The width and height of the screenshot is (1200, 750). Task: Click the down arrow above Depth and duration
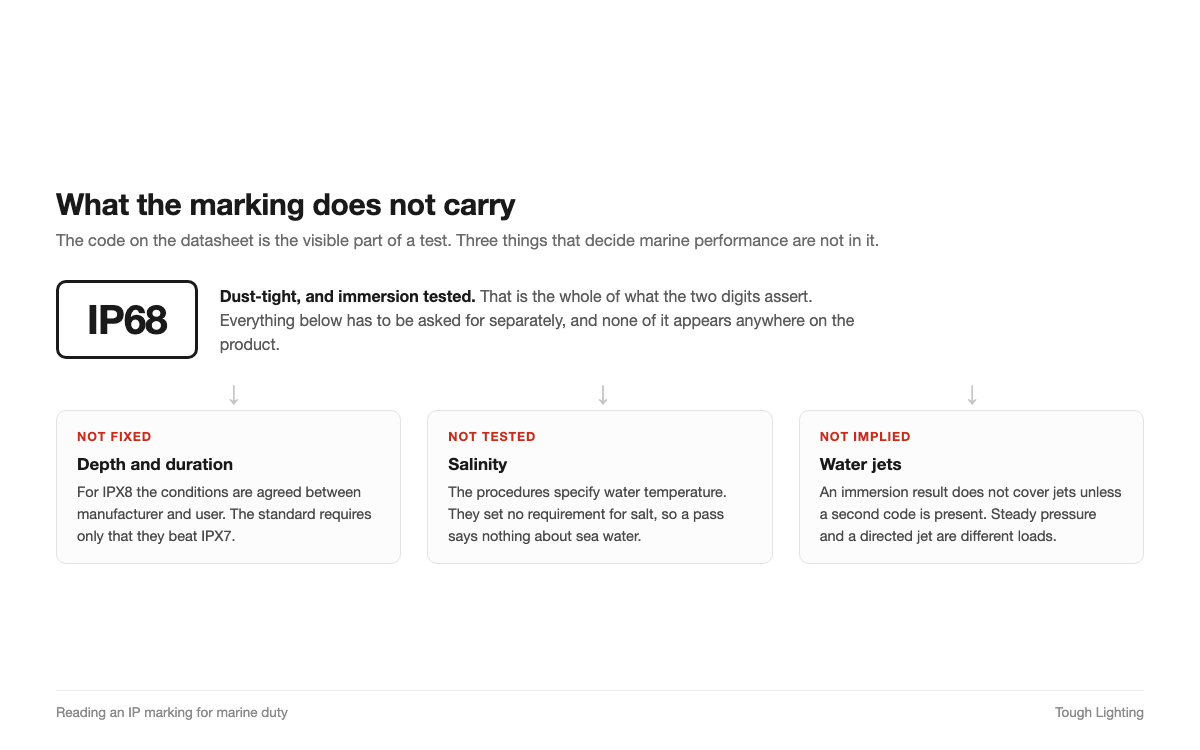tap(234, 395)
